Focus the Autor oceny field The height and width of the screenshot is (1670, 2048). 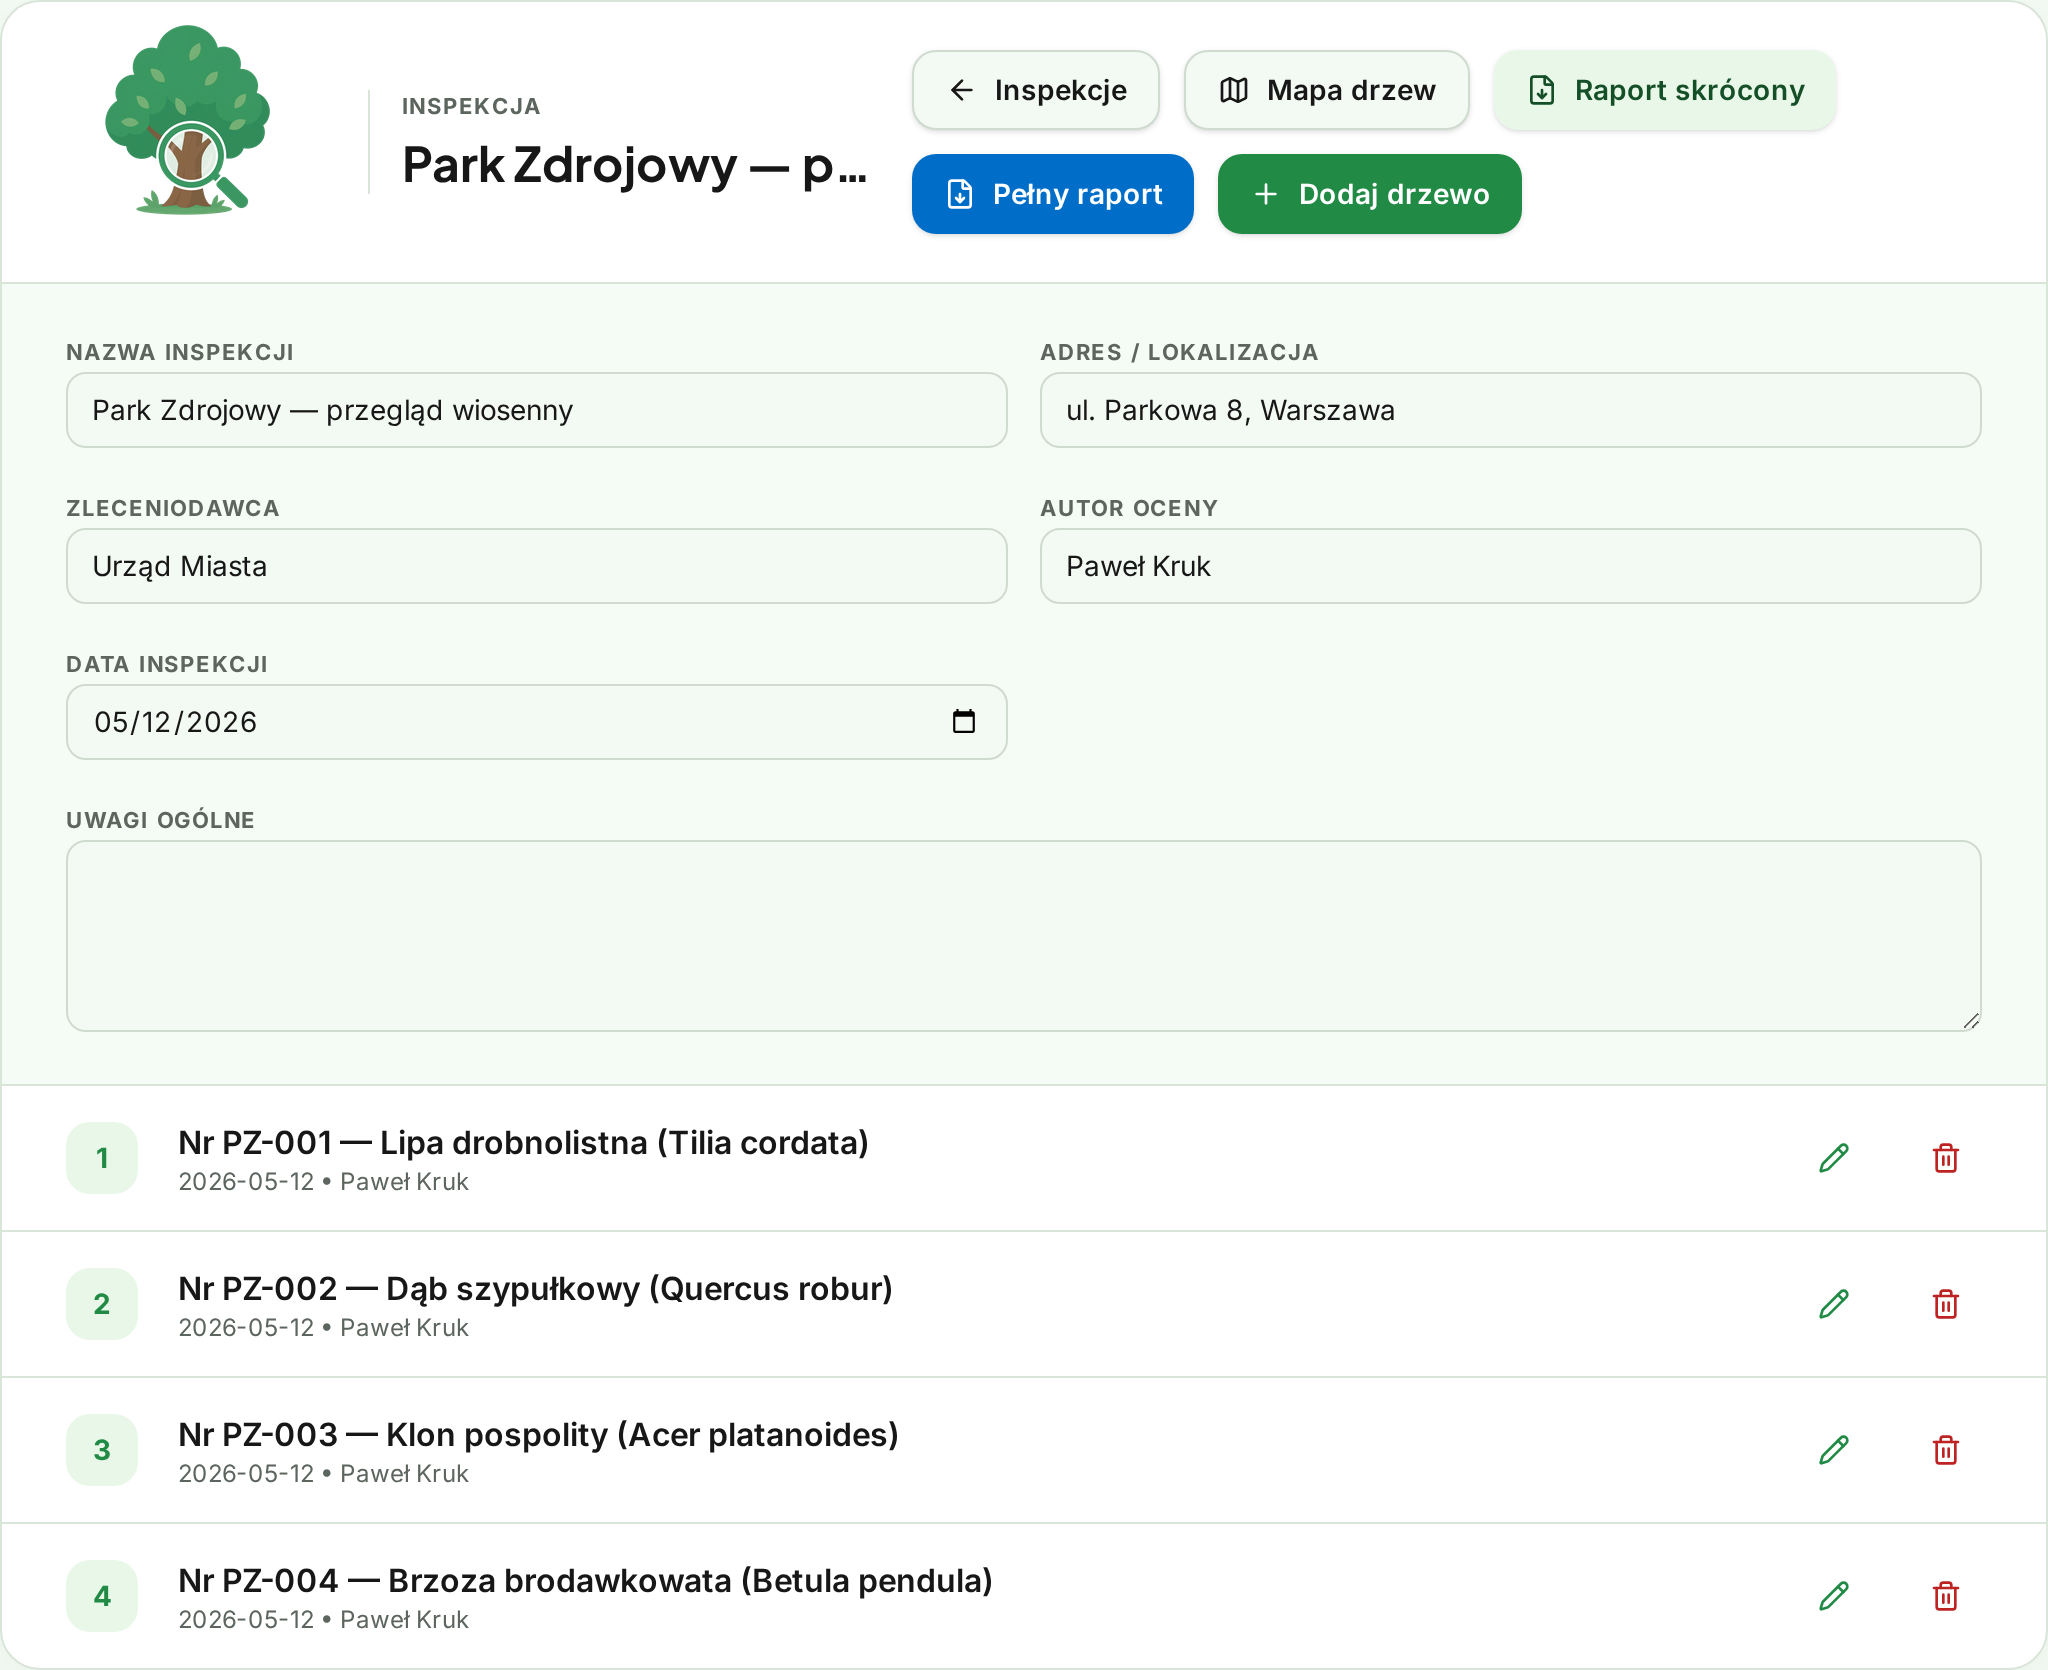1511,566
